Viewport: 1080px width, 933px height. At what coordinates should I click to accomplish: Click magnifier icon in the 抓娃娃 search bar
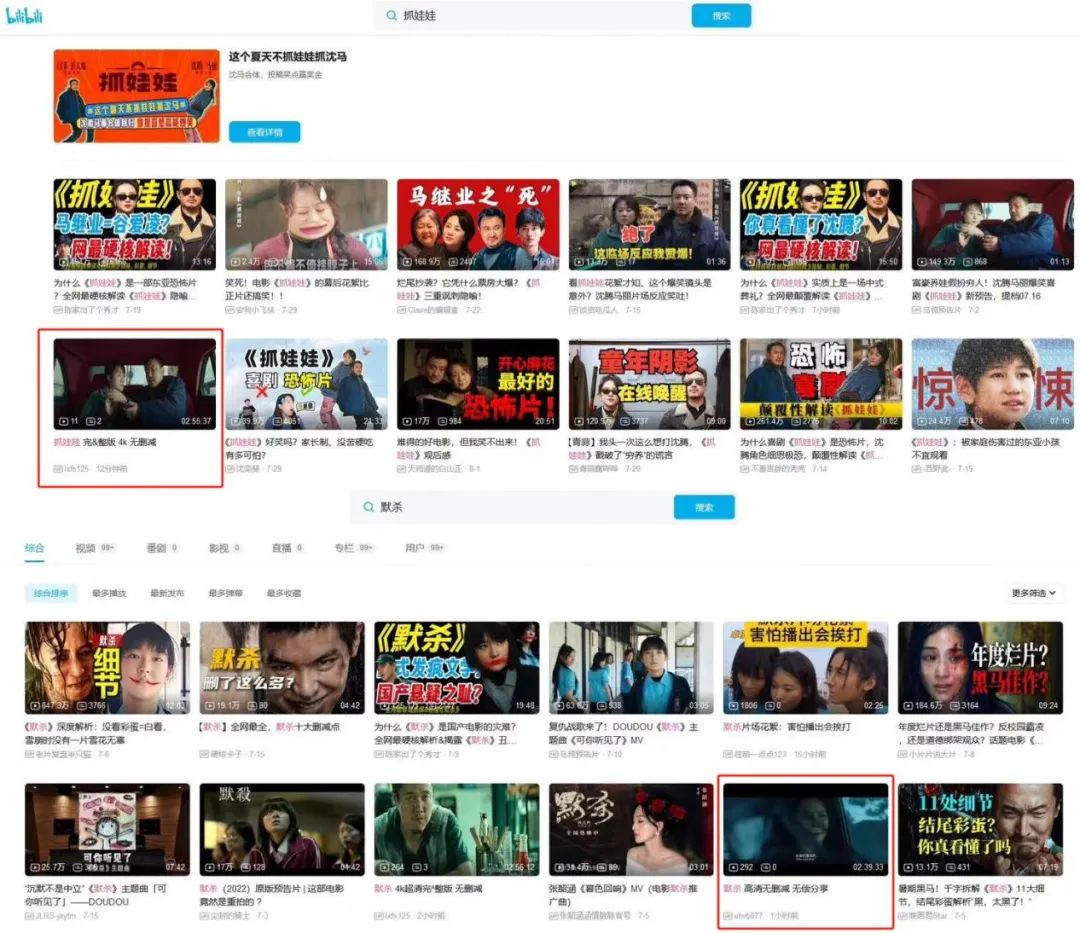[x=391, y=15]
